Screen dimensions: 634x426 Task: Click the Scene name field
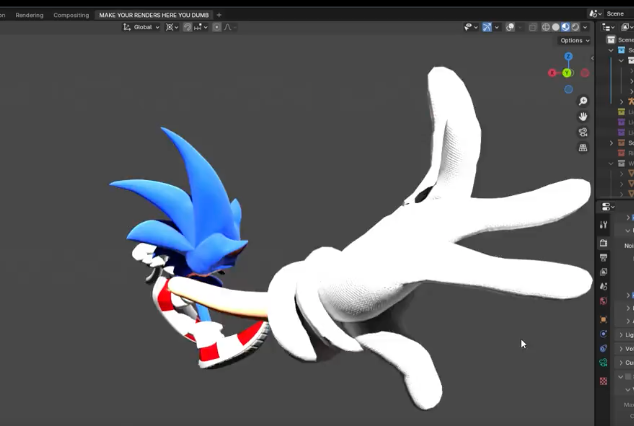(619, 14)
